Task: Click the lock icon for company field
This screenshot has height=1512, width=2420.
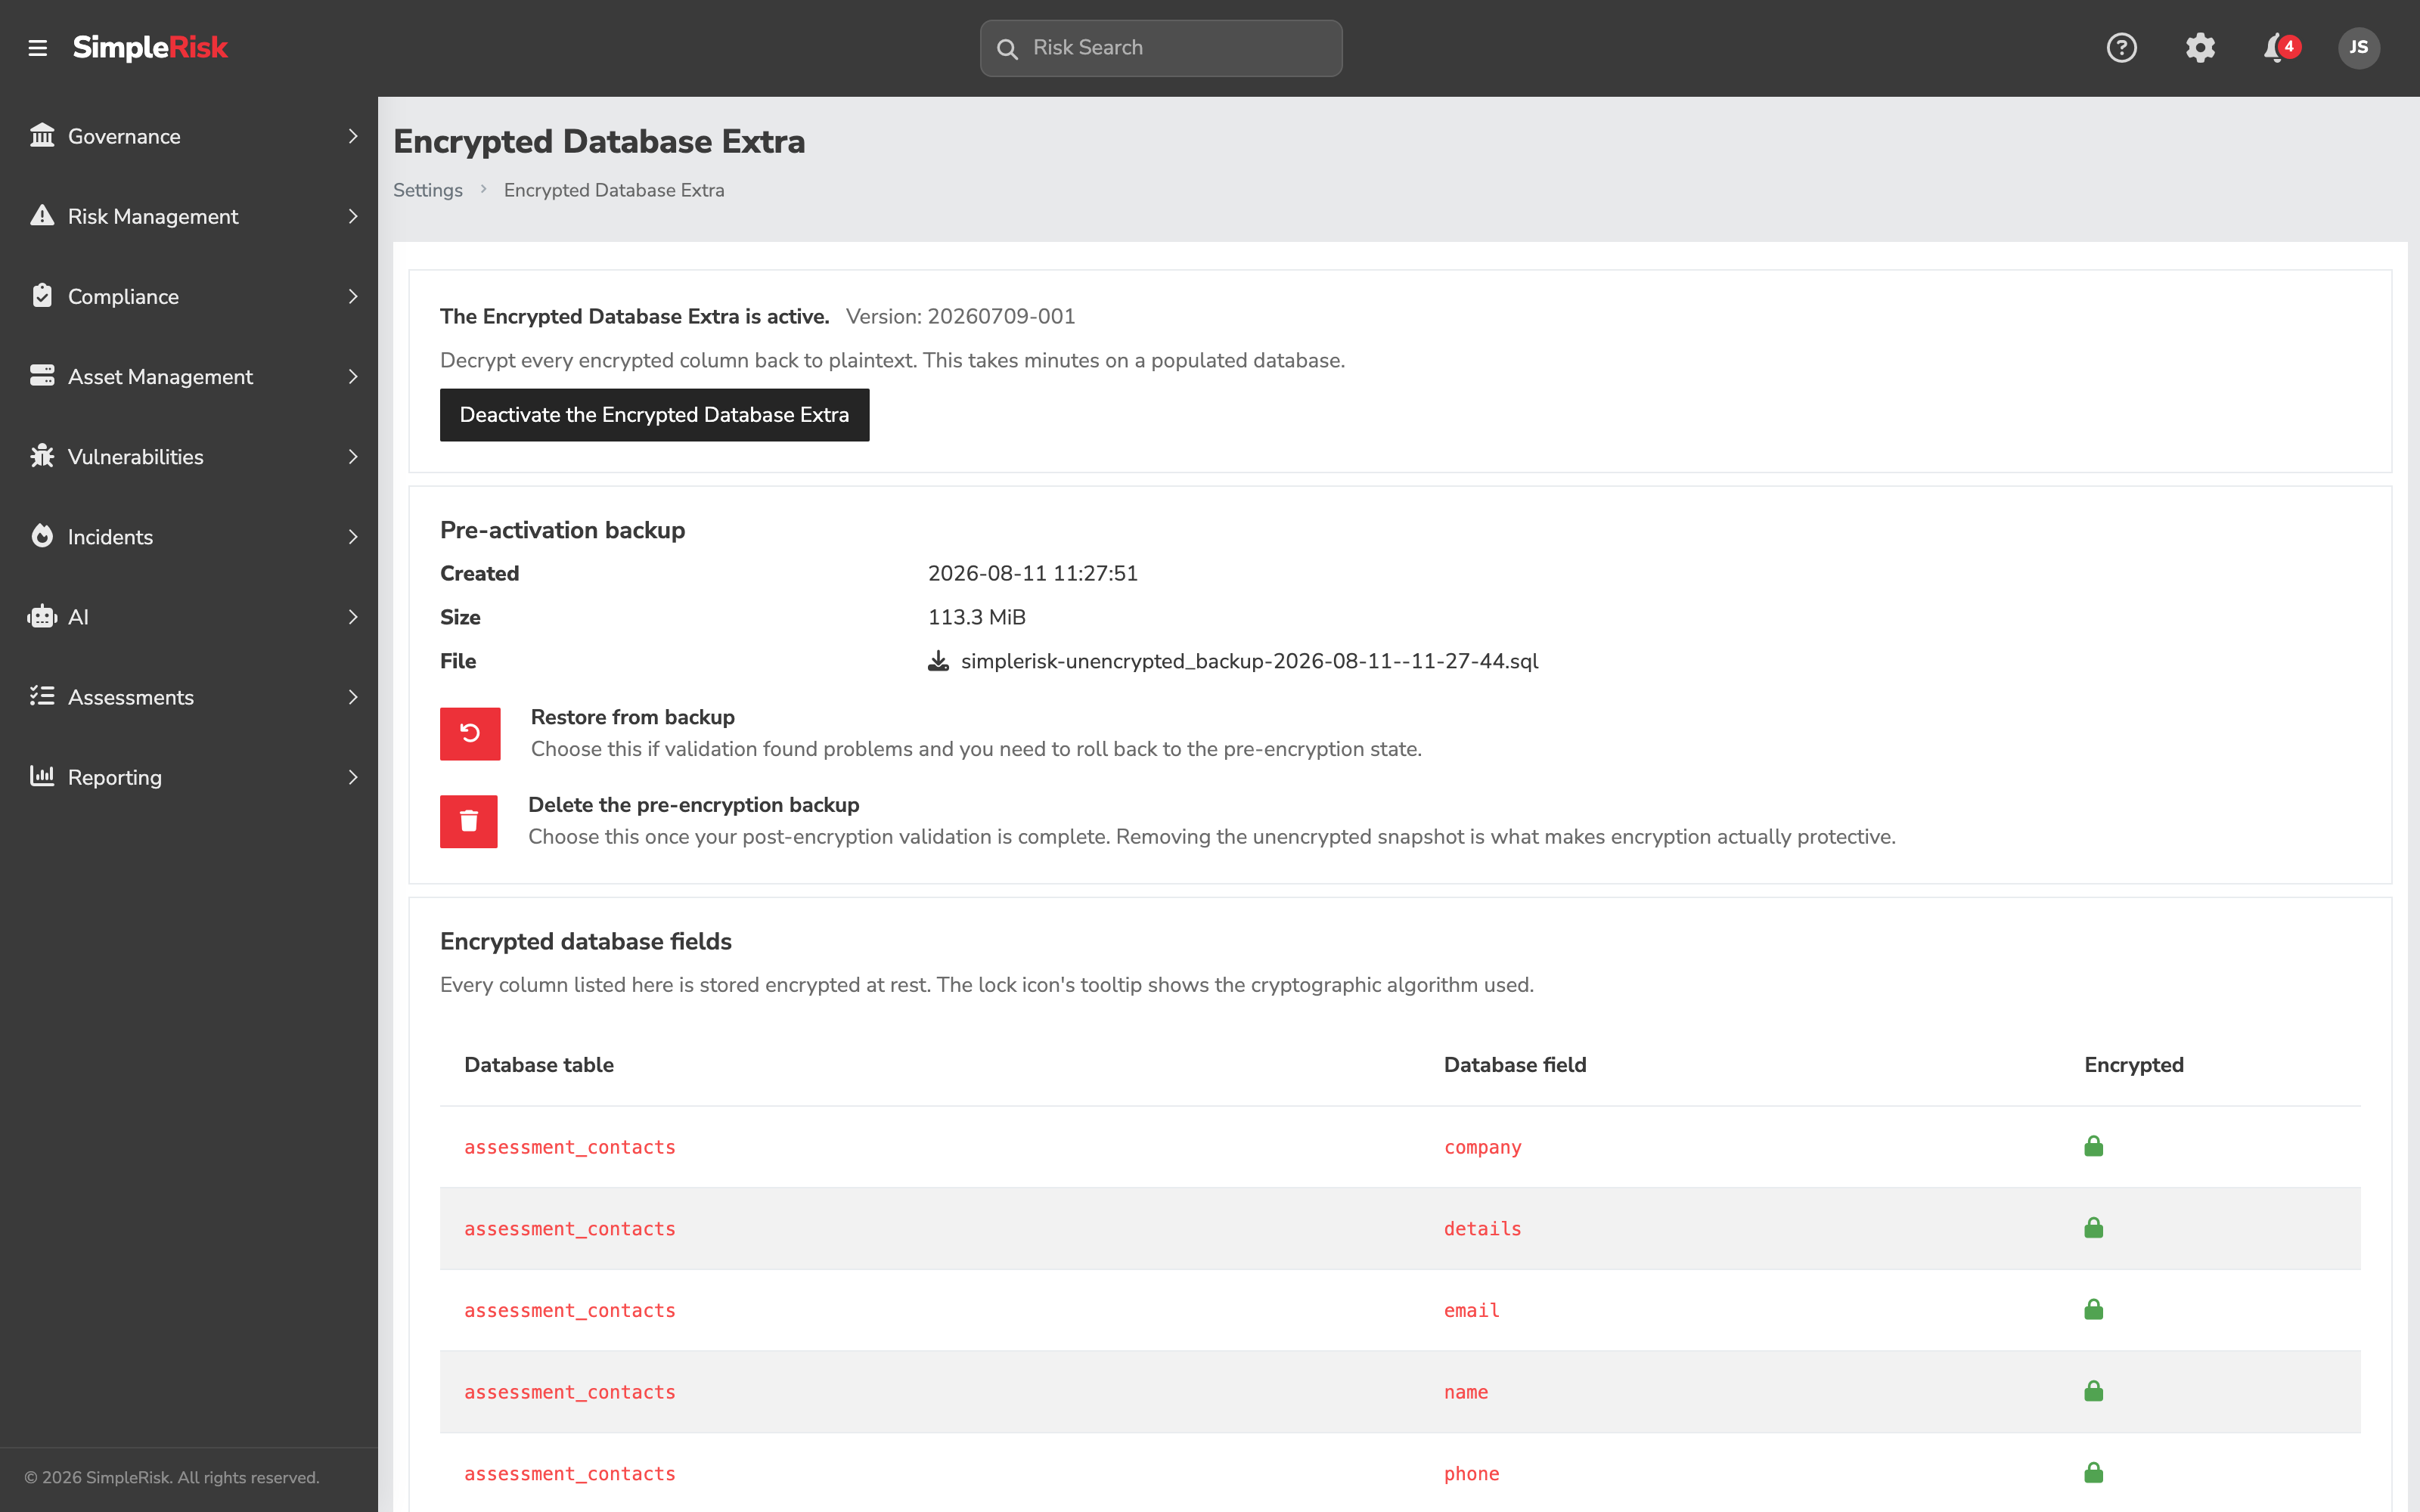Action: (2093, 1146)
